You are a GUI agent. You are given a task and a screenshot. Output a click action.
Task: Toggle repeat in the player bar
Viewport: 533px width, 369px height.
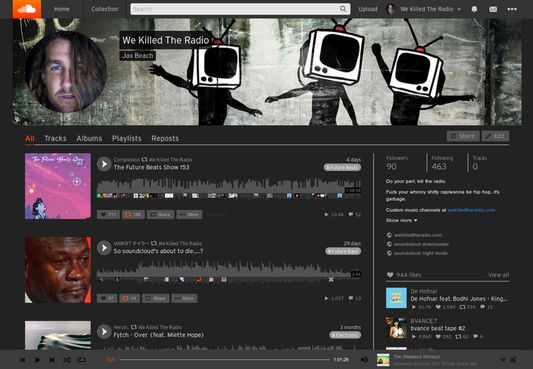click(82, 359)
